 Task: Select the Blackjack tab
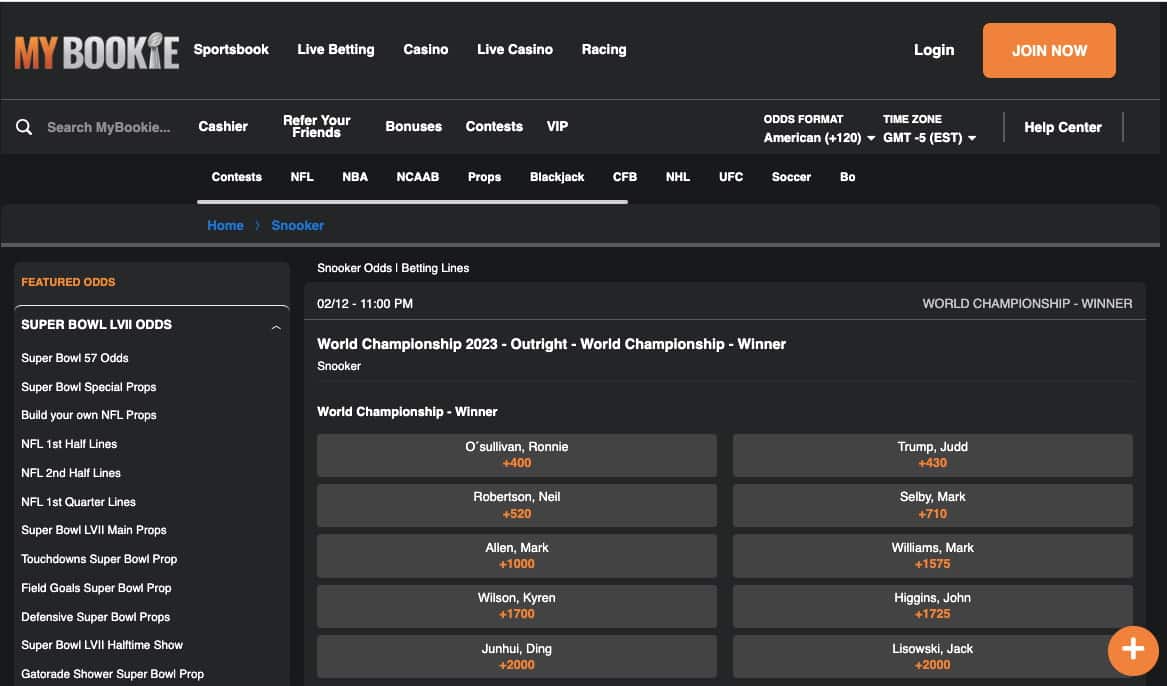point(557,177)
